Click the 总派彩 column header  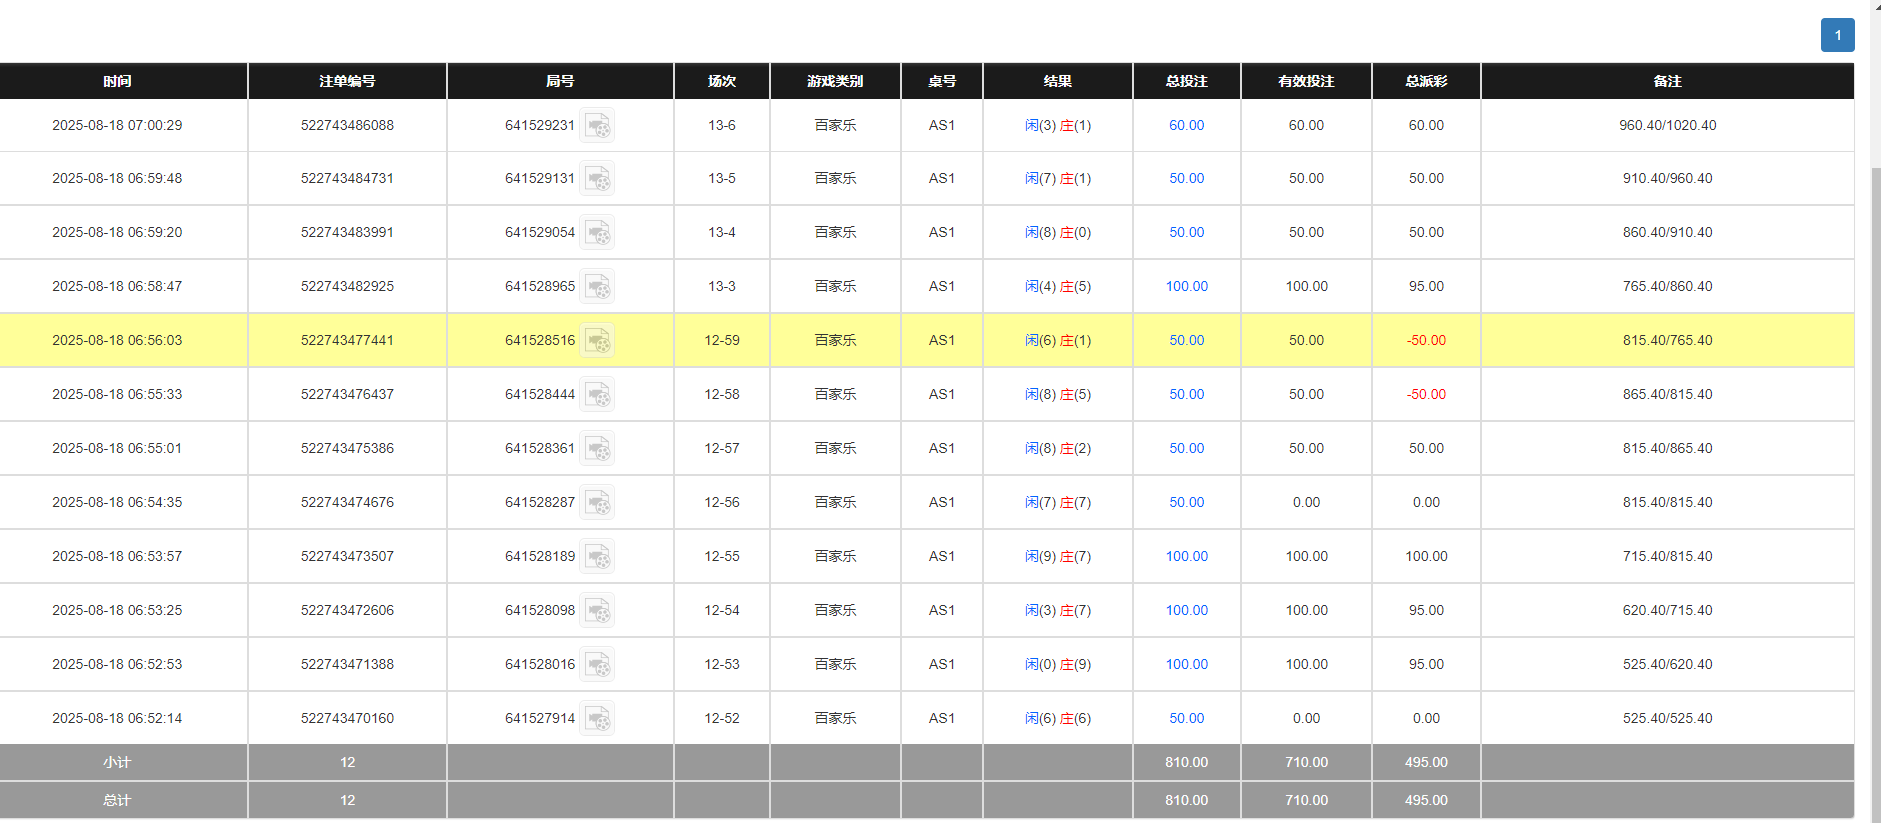coord(1426,81)
